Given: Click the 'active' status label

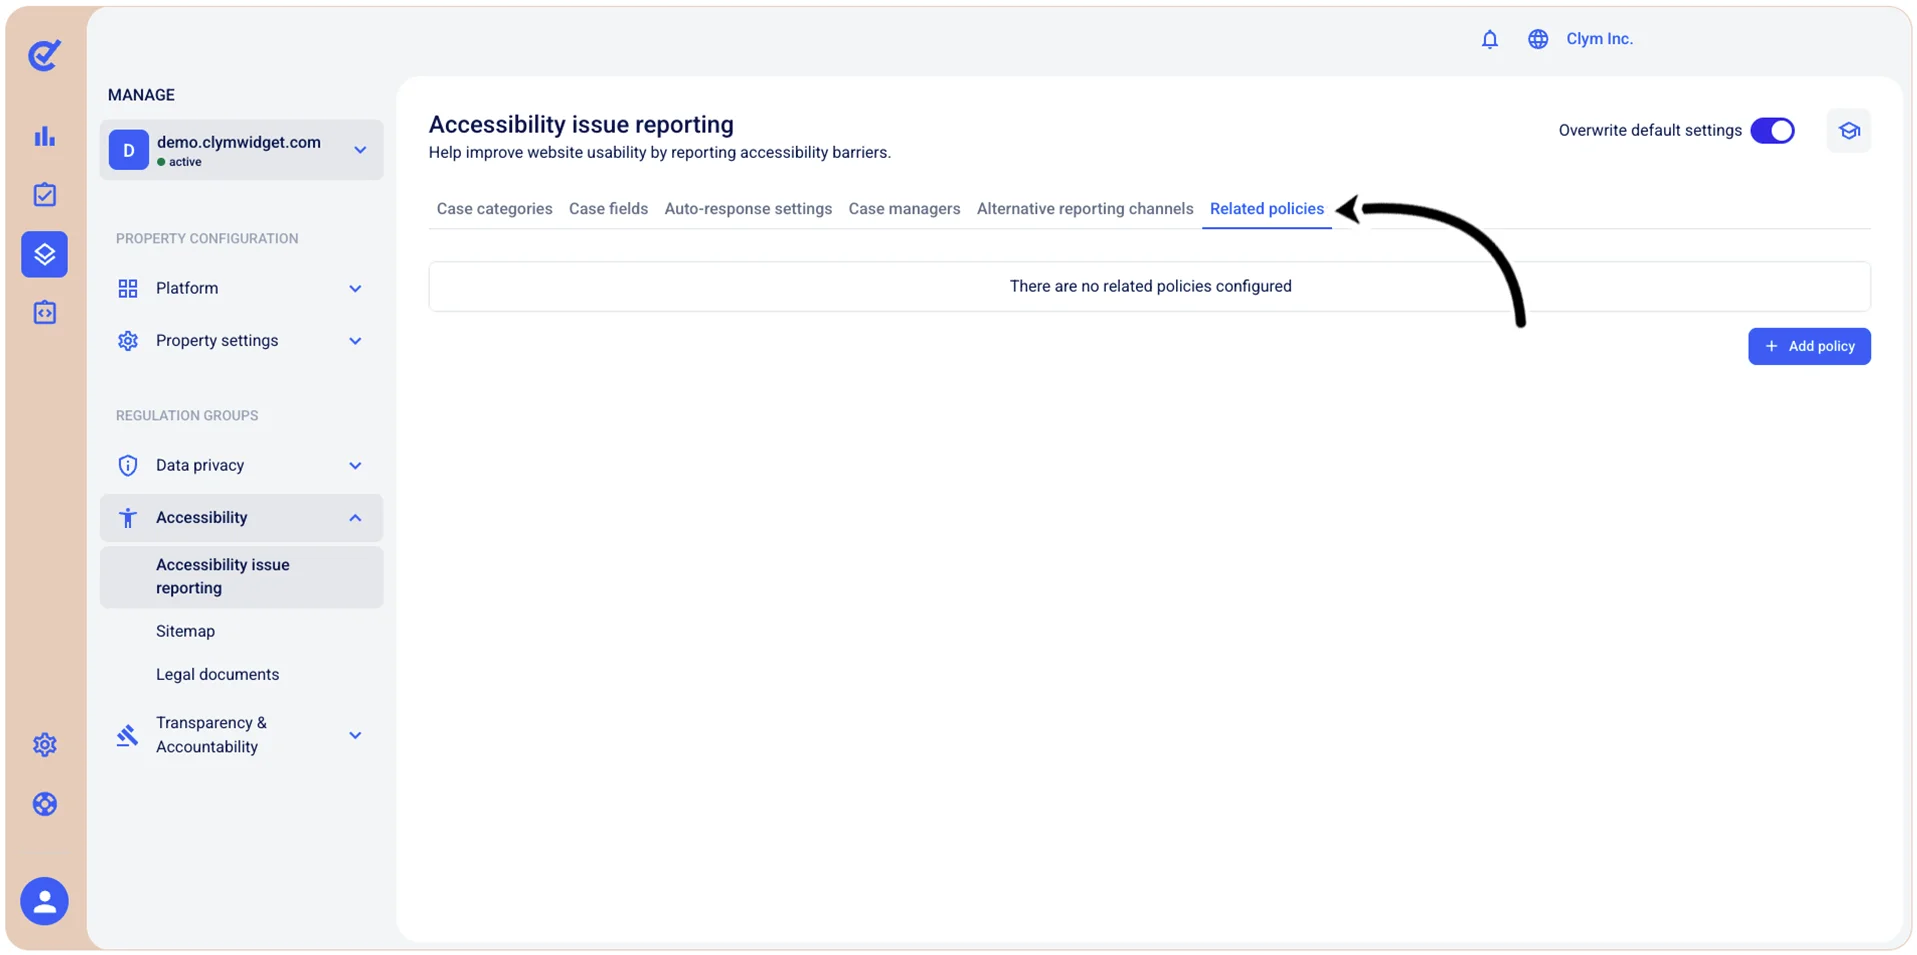Looking at the screenshot, I should [185, 162].
